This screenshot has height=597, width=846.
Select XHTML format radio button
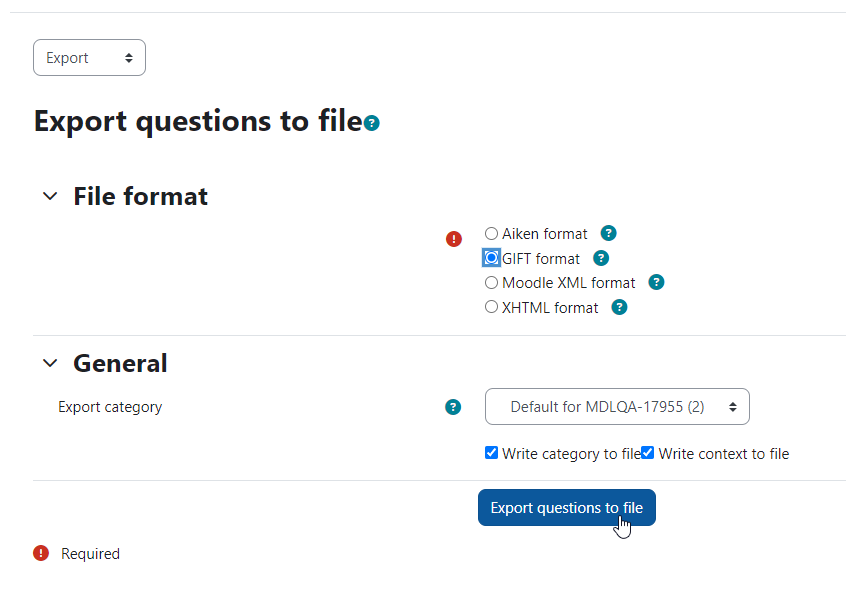491,307
